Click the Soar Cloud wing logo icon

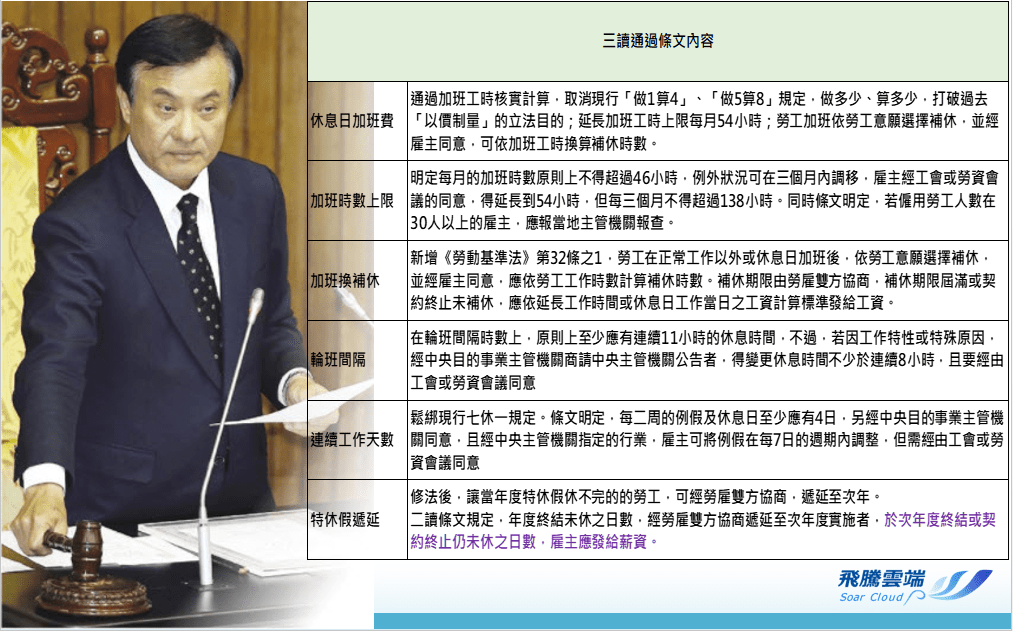click(961, 585)
